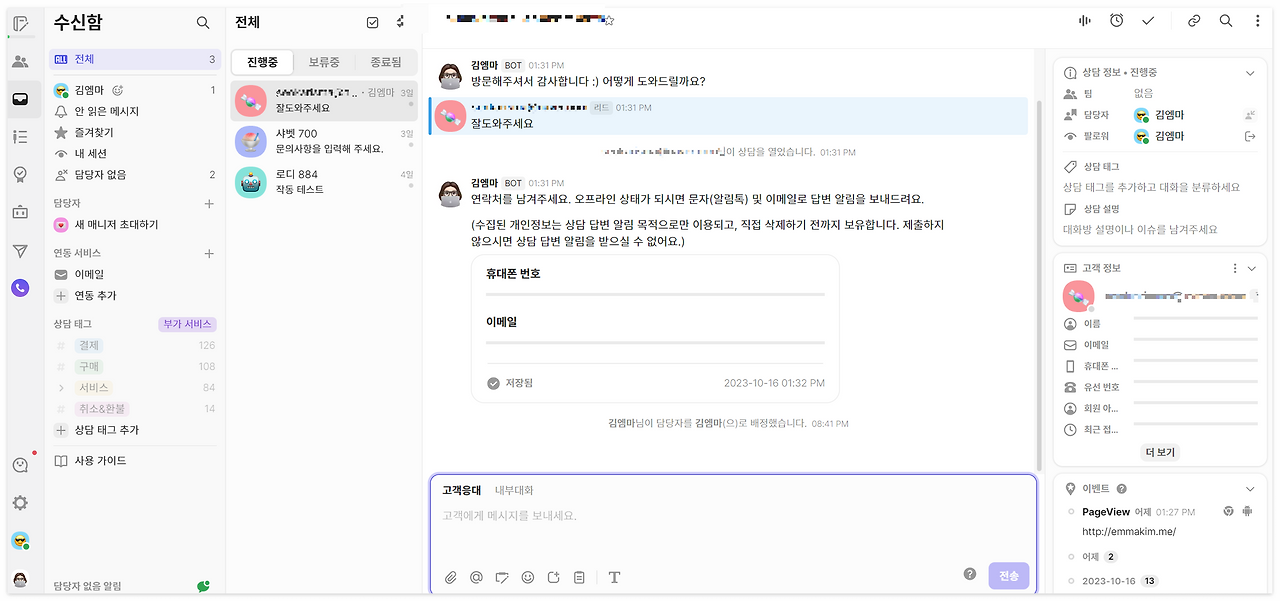Image resolution: width=1280 pixels, height=601 pixels.
Task: Enable bulk selection with the checkbox icon above chat list
Action: 372,22
